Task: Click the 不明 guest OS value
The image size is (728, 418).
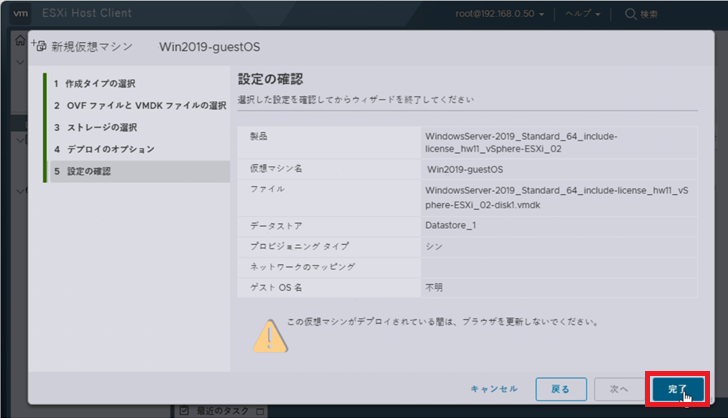Action: [x=434, y=287]
